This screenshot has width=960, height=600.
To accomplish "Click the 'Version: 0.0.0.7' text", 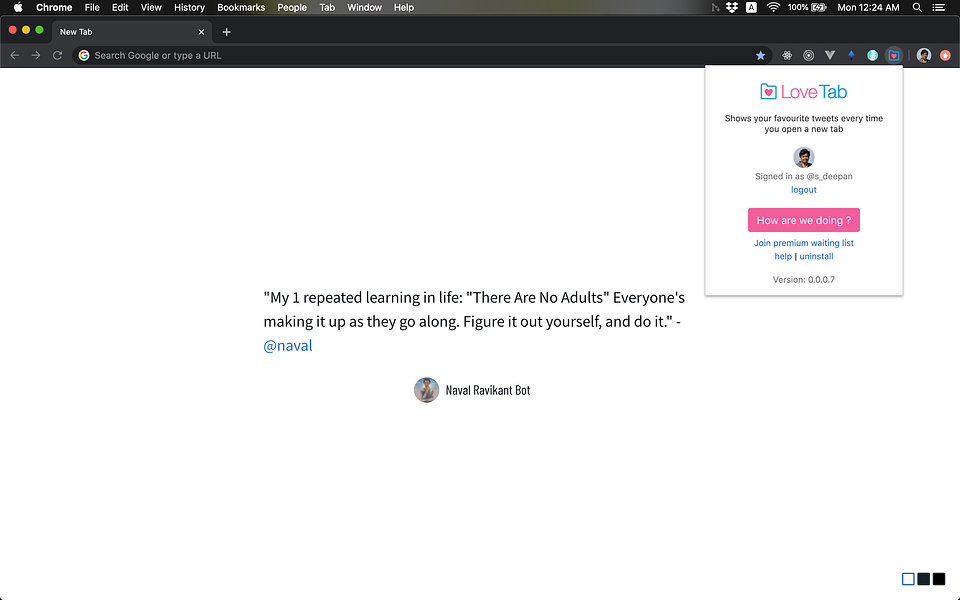I will (803, 280).
